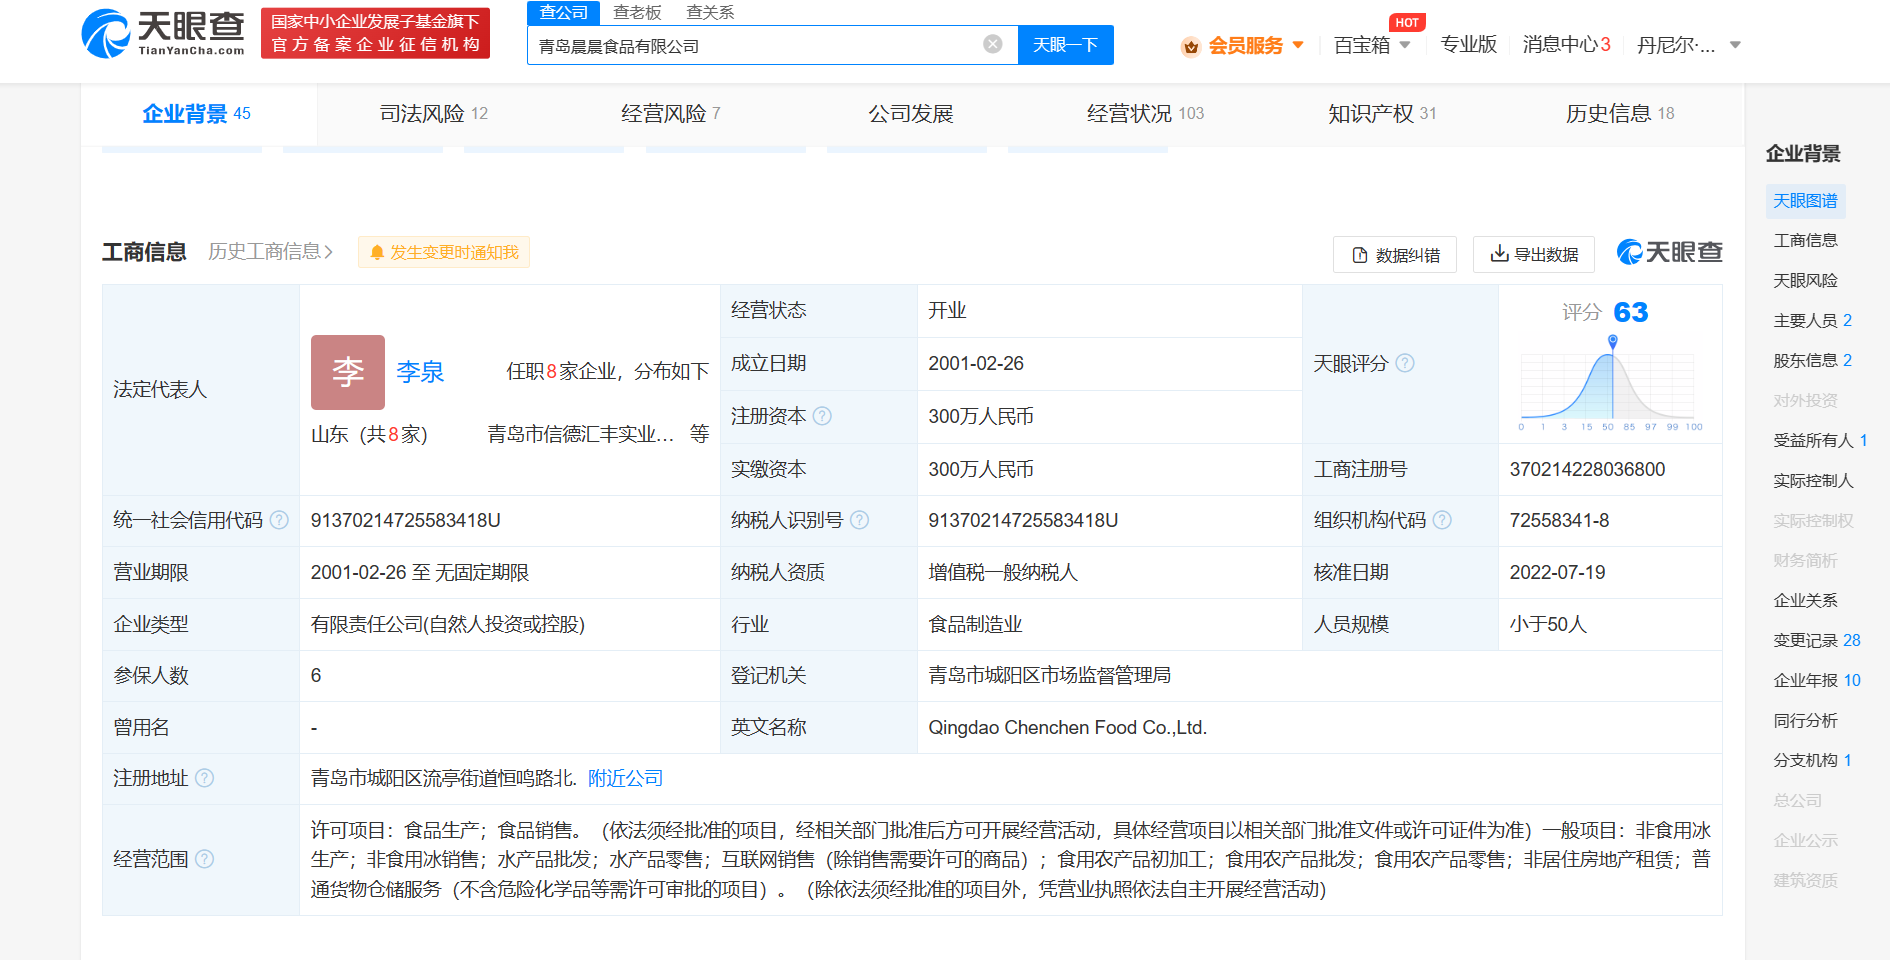The image size is (1890, 960).
Task: Clear the search box with the X icon
Action: click(993, 44)
